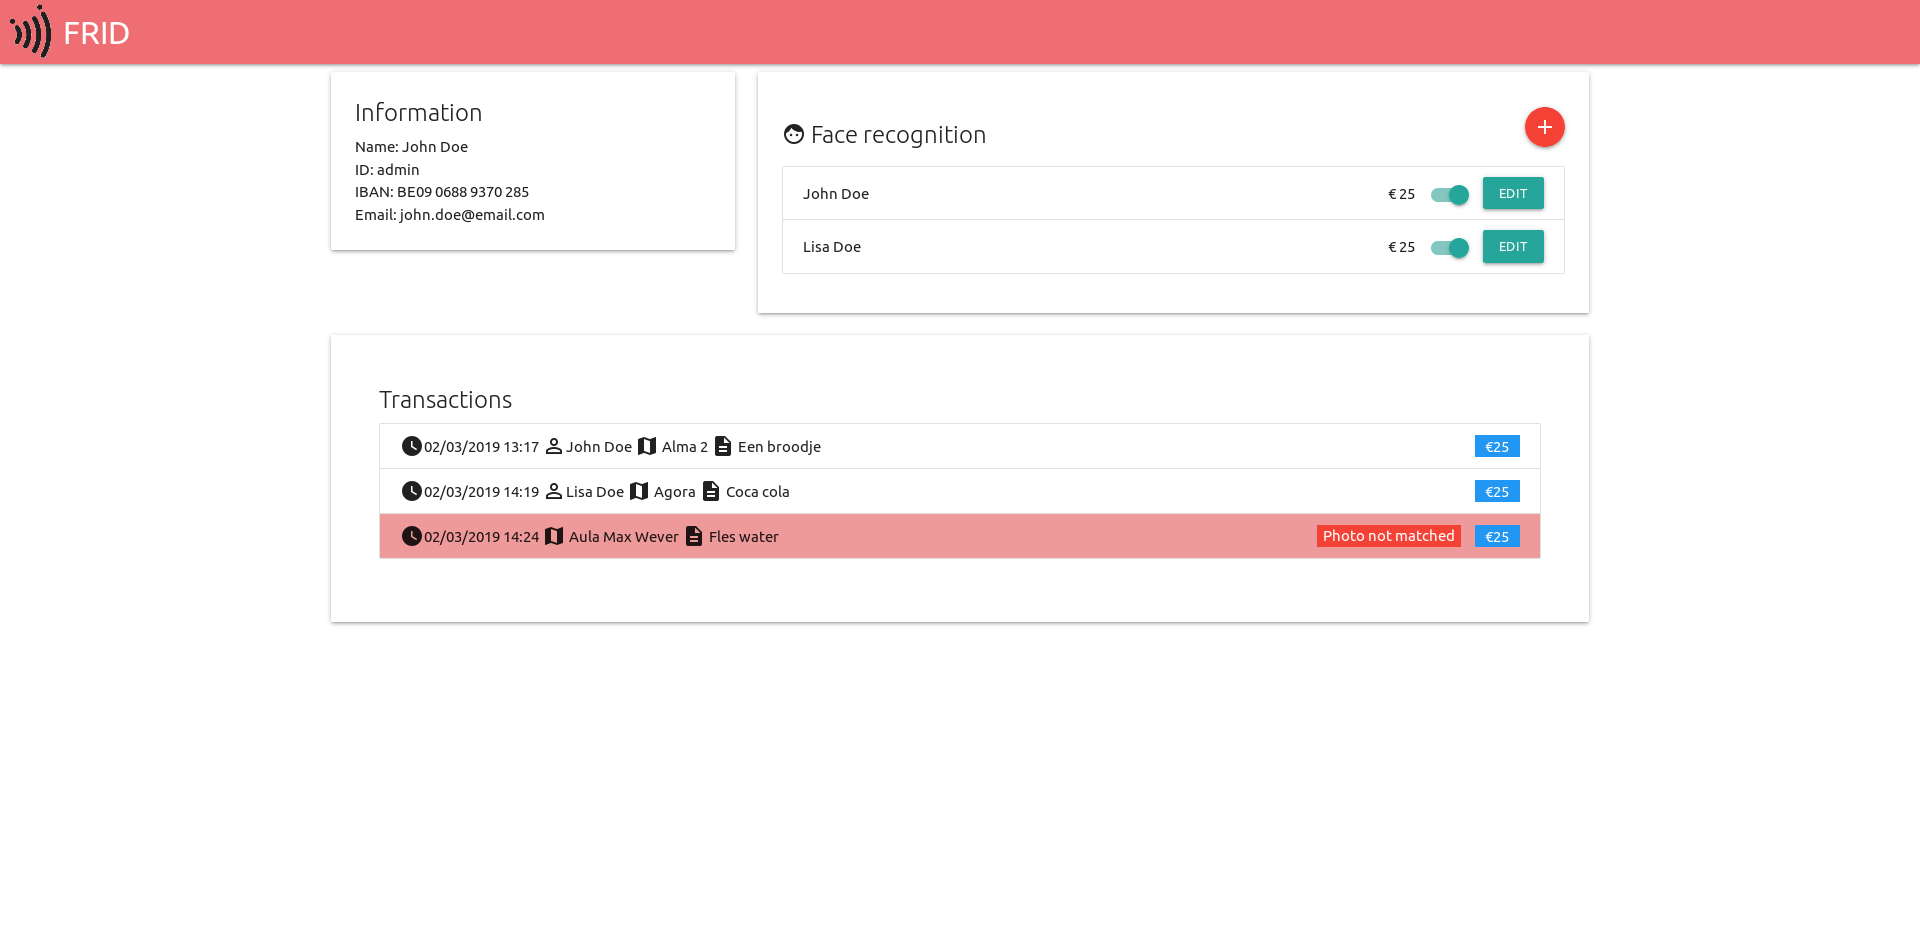Screen dimensions: 1920x946
Task: Click the clock icon of the 13:17 transaction
Action: point(411,446)
